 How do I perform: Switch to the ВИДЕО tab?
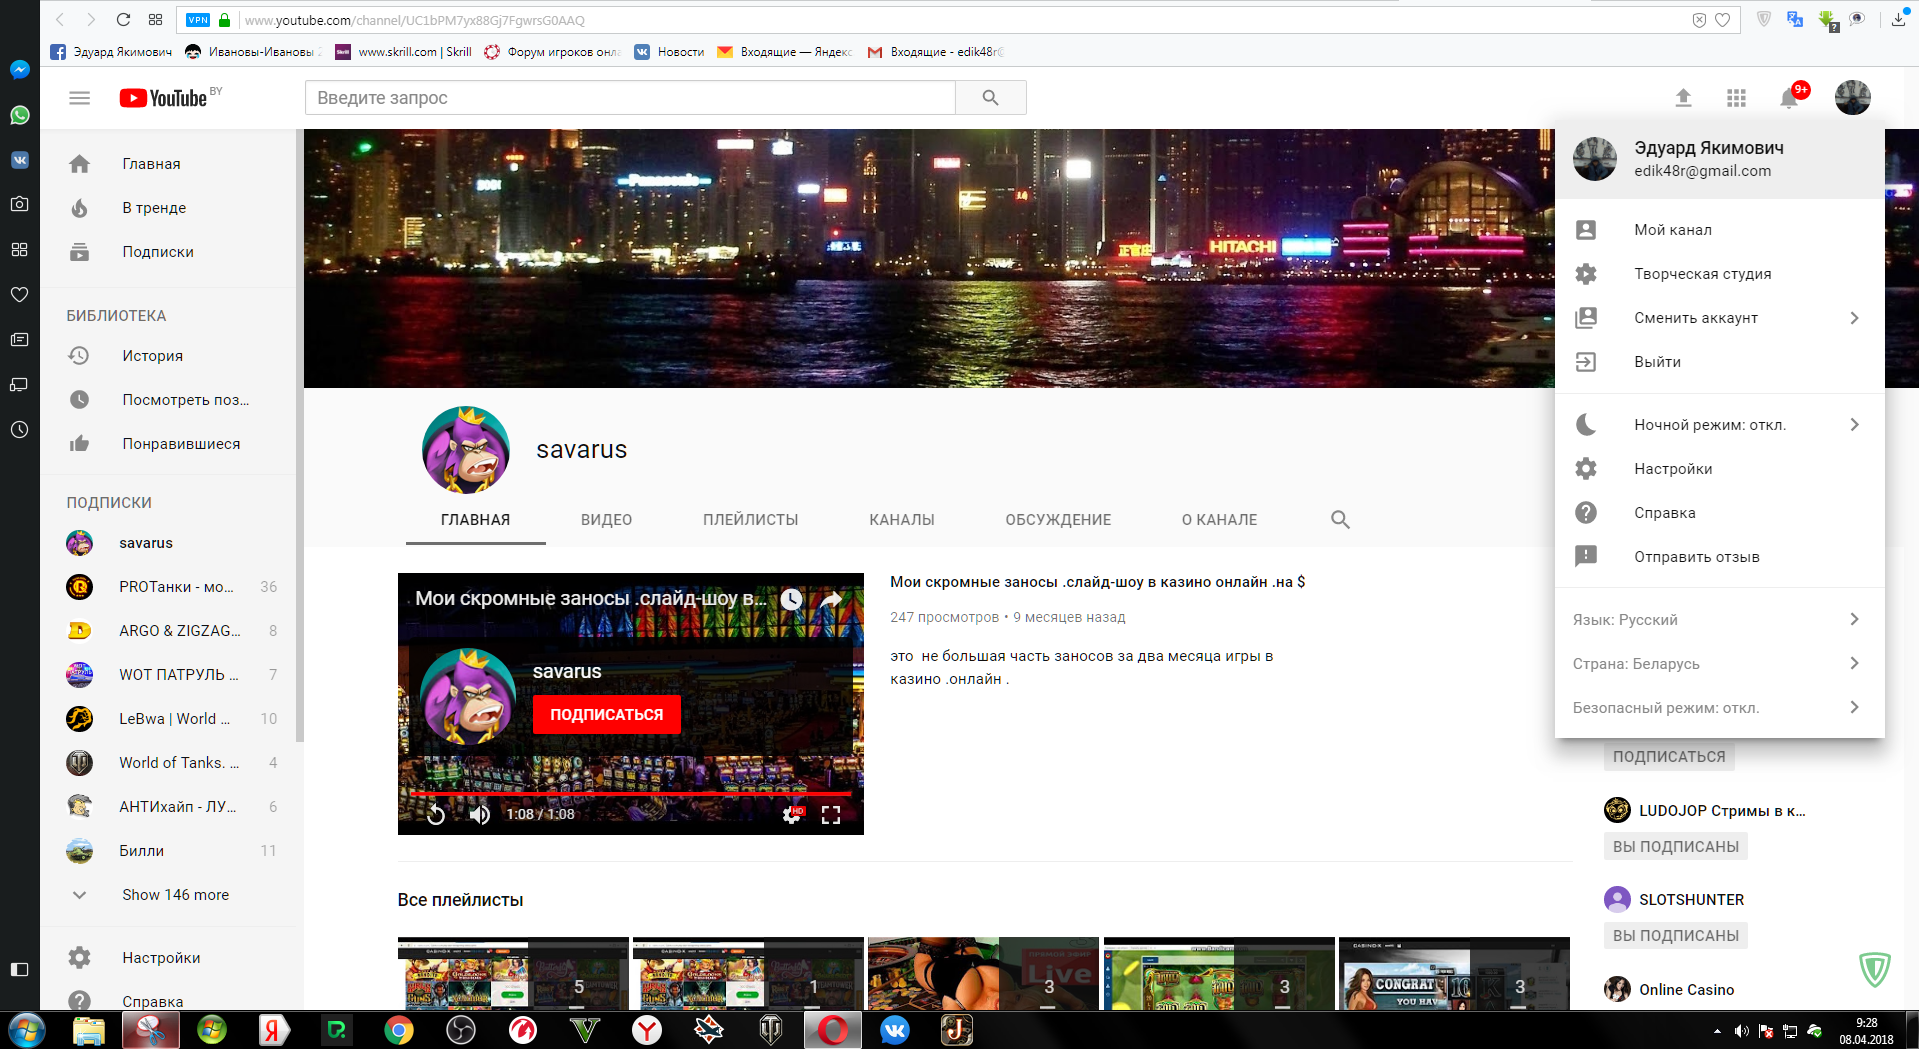[x=606, y=520]
